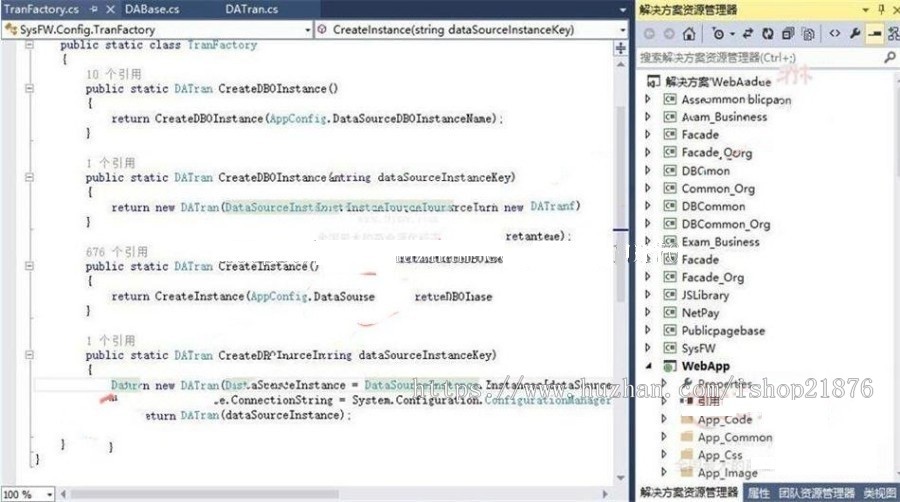Open Properties with the wrench icon
The image size is (900, 502).
pyautogui.click(x=855, y=34)
